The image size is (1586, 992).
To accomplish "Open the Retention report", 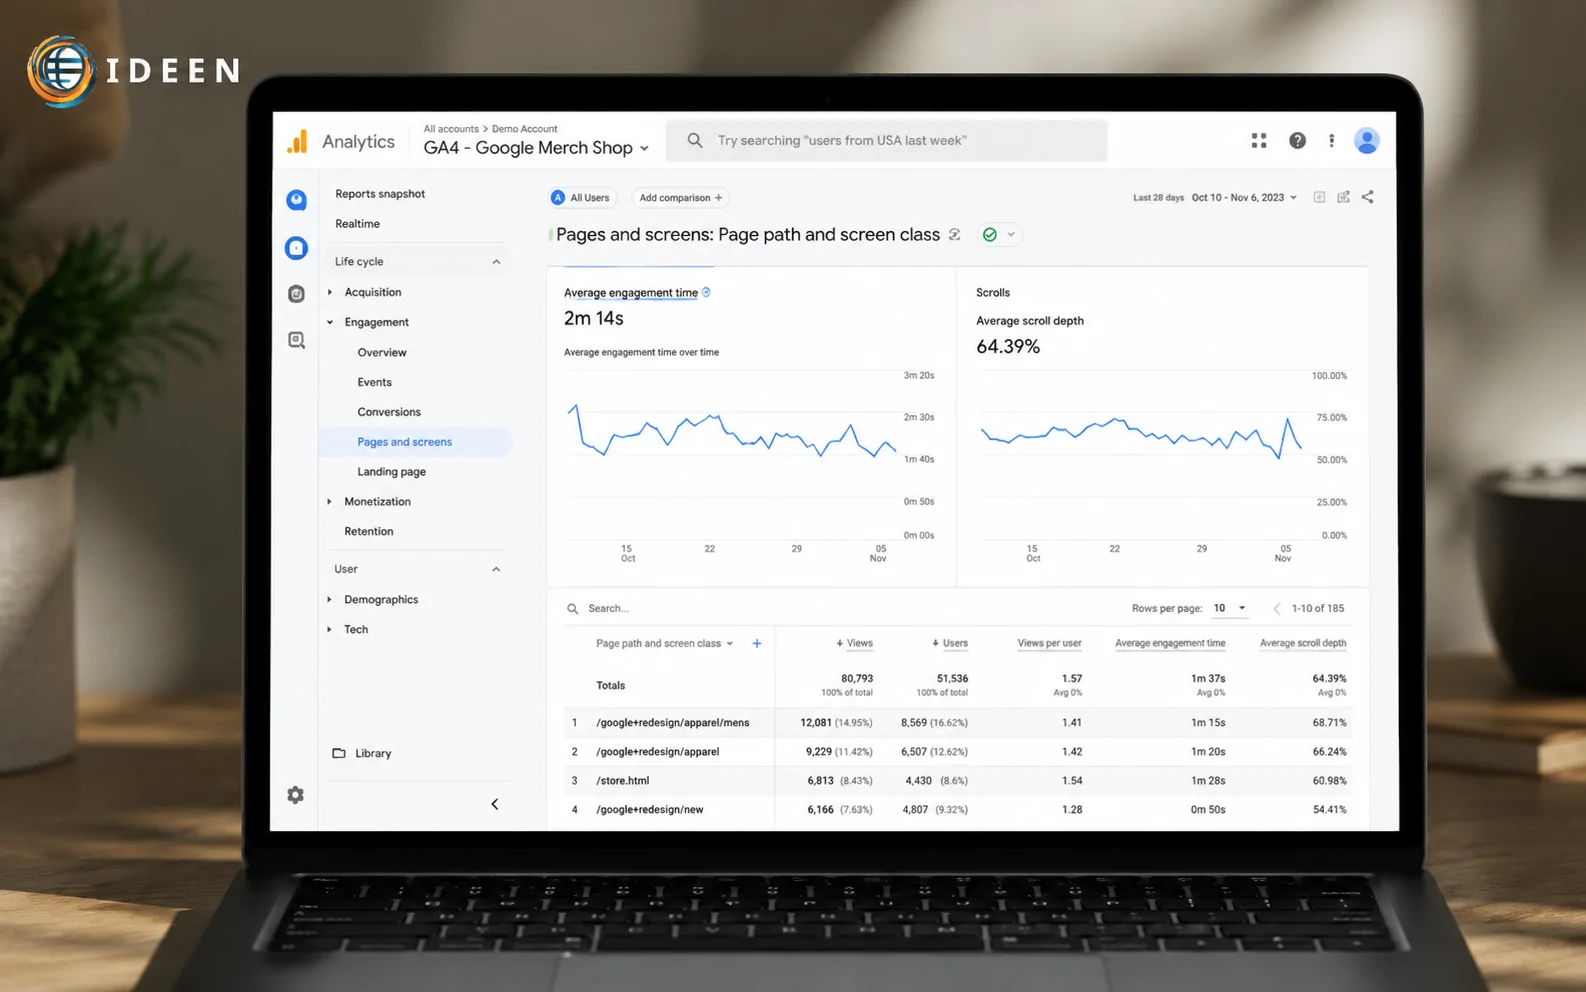I will coord(369,531).
